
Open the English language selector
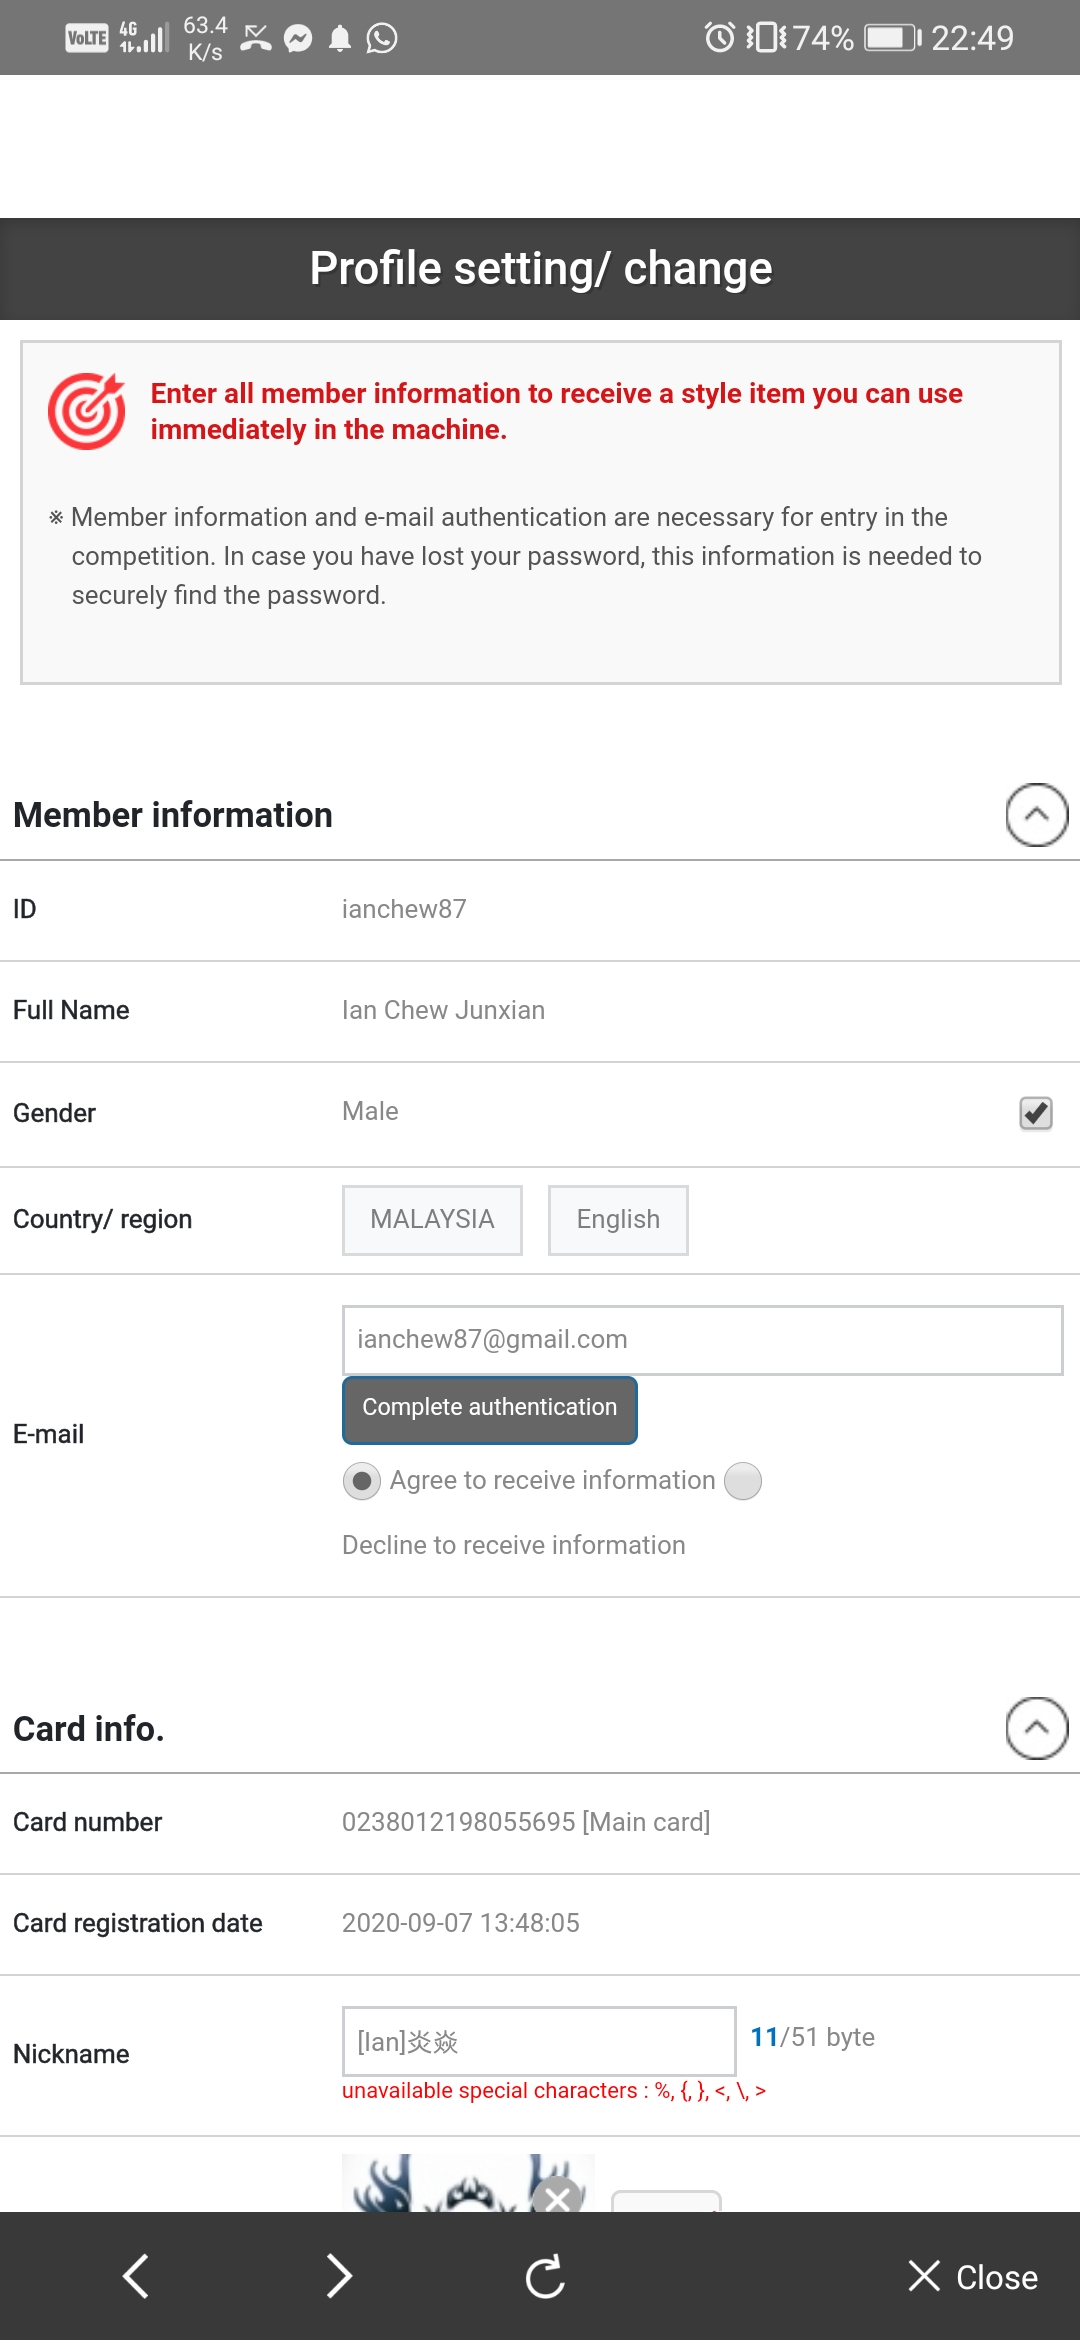coord(618,1220)
